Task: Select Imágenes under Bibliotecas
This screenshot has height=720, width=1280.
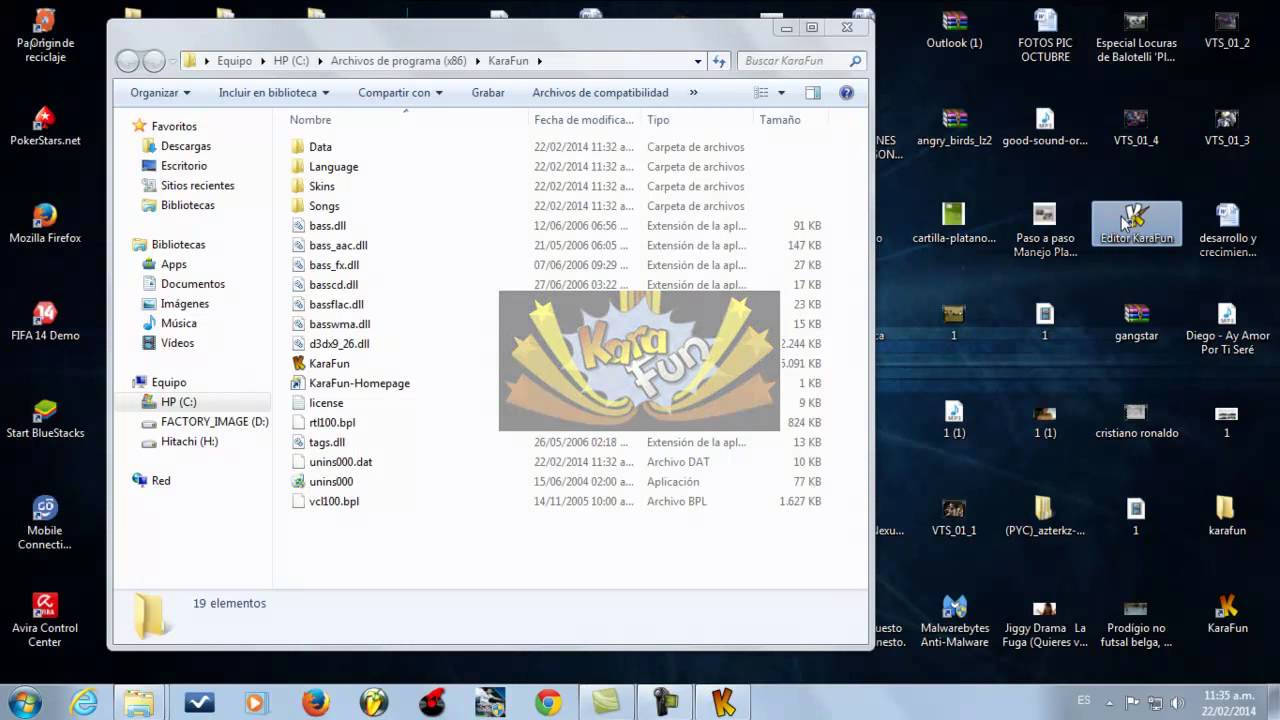Action: pyautogui.click(x=185, y=304)
